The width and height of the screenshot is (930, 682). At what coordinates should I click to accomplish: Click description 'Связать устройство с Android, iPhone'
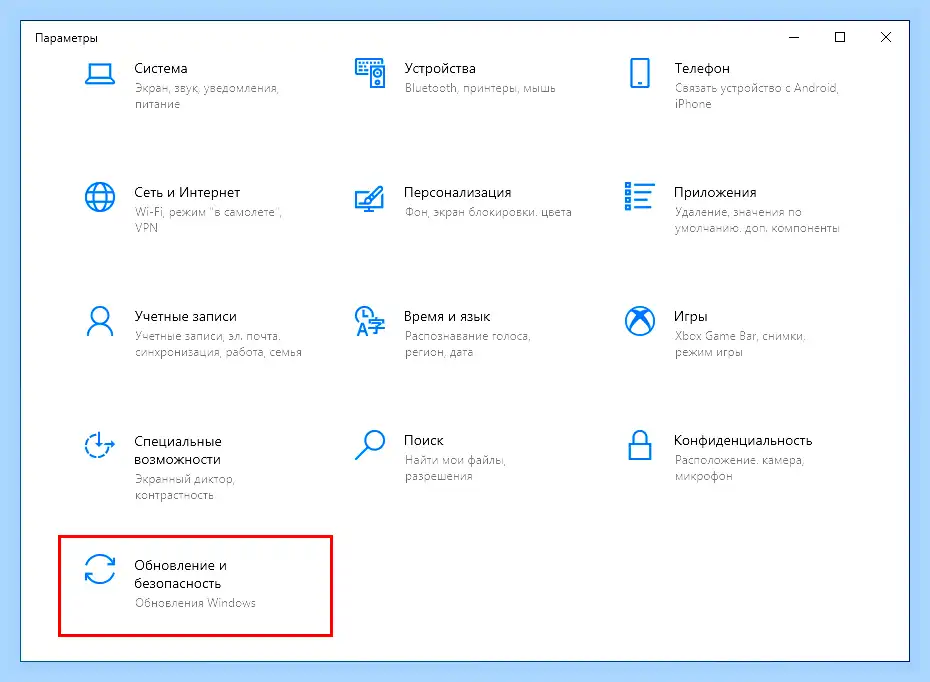click(756, 96)
